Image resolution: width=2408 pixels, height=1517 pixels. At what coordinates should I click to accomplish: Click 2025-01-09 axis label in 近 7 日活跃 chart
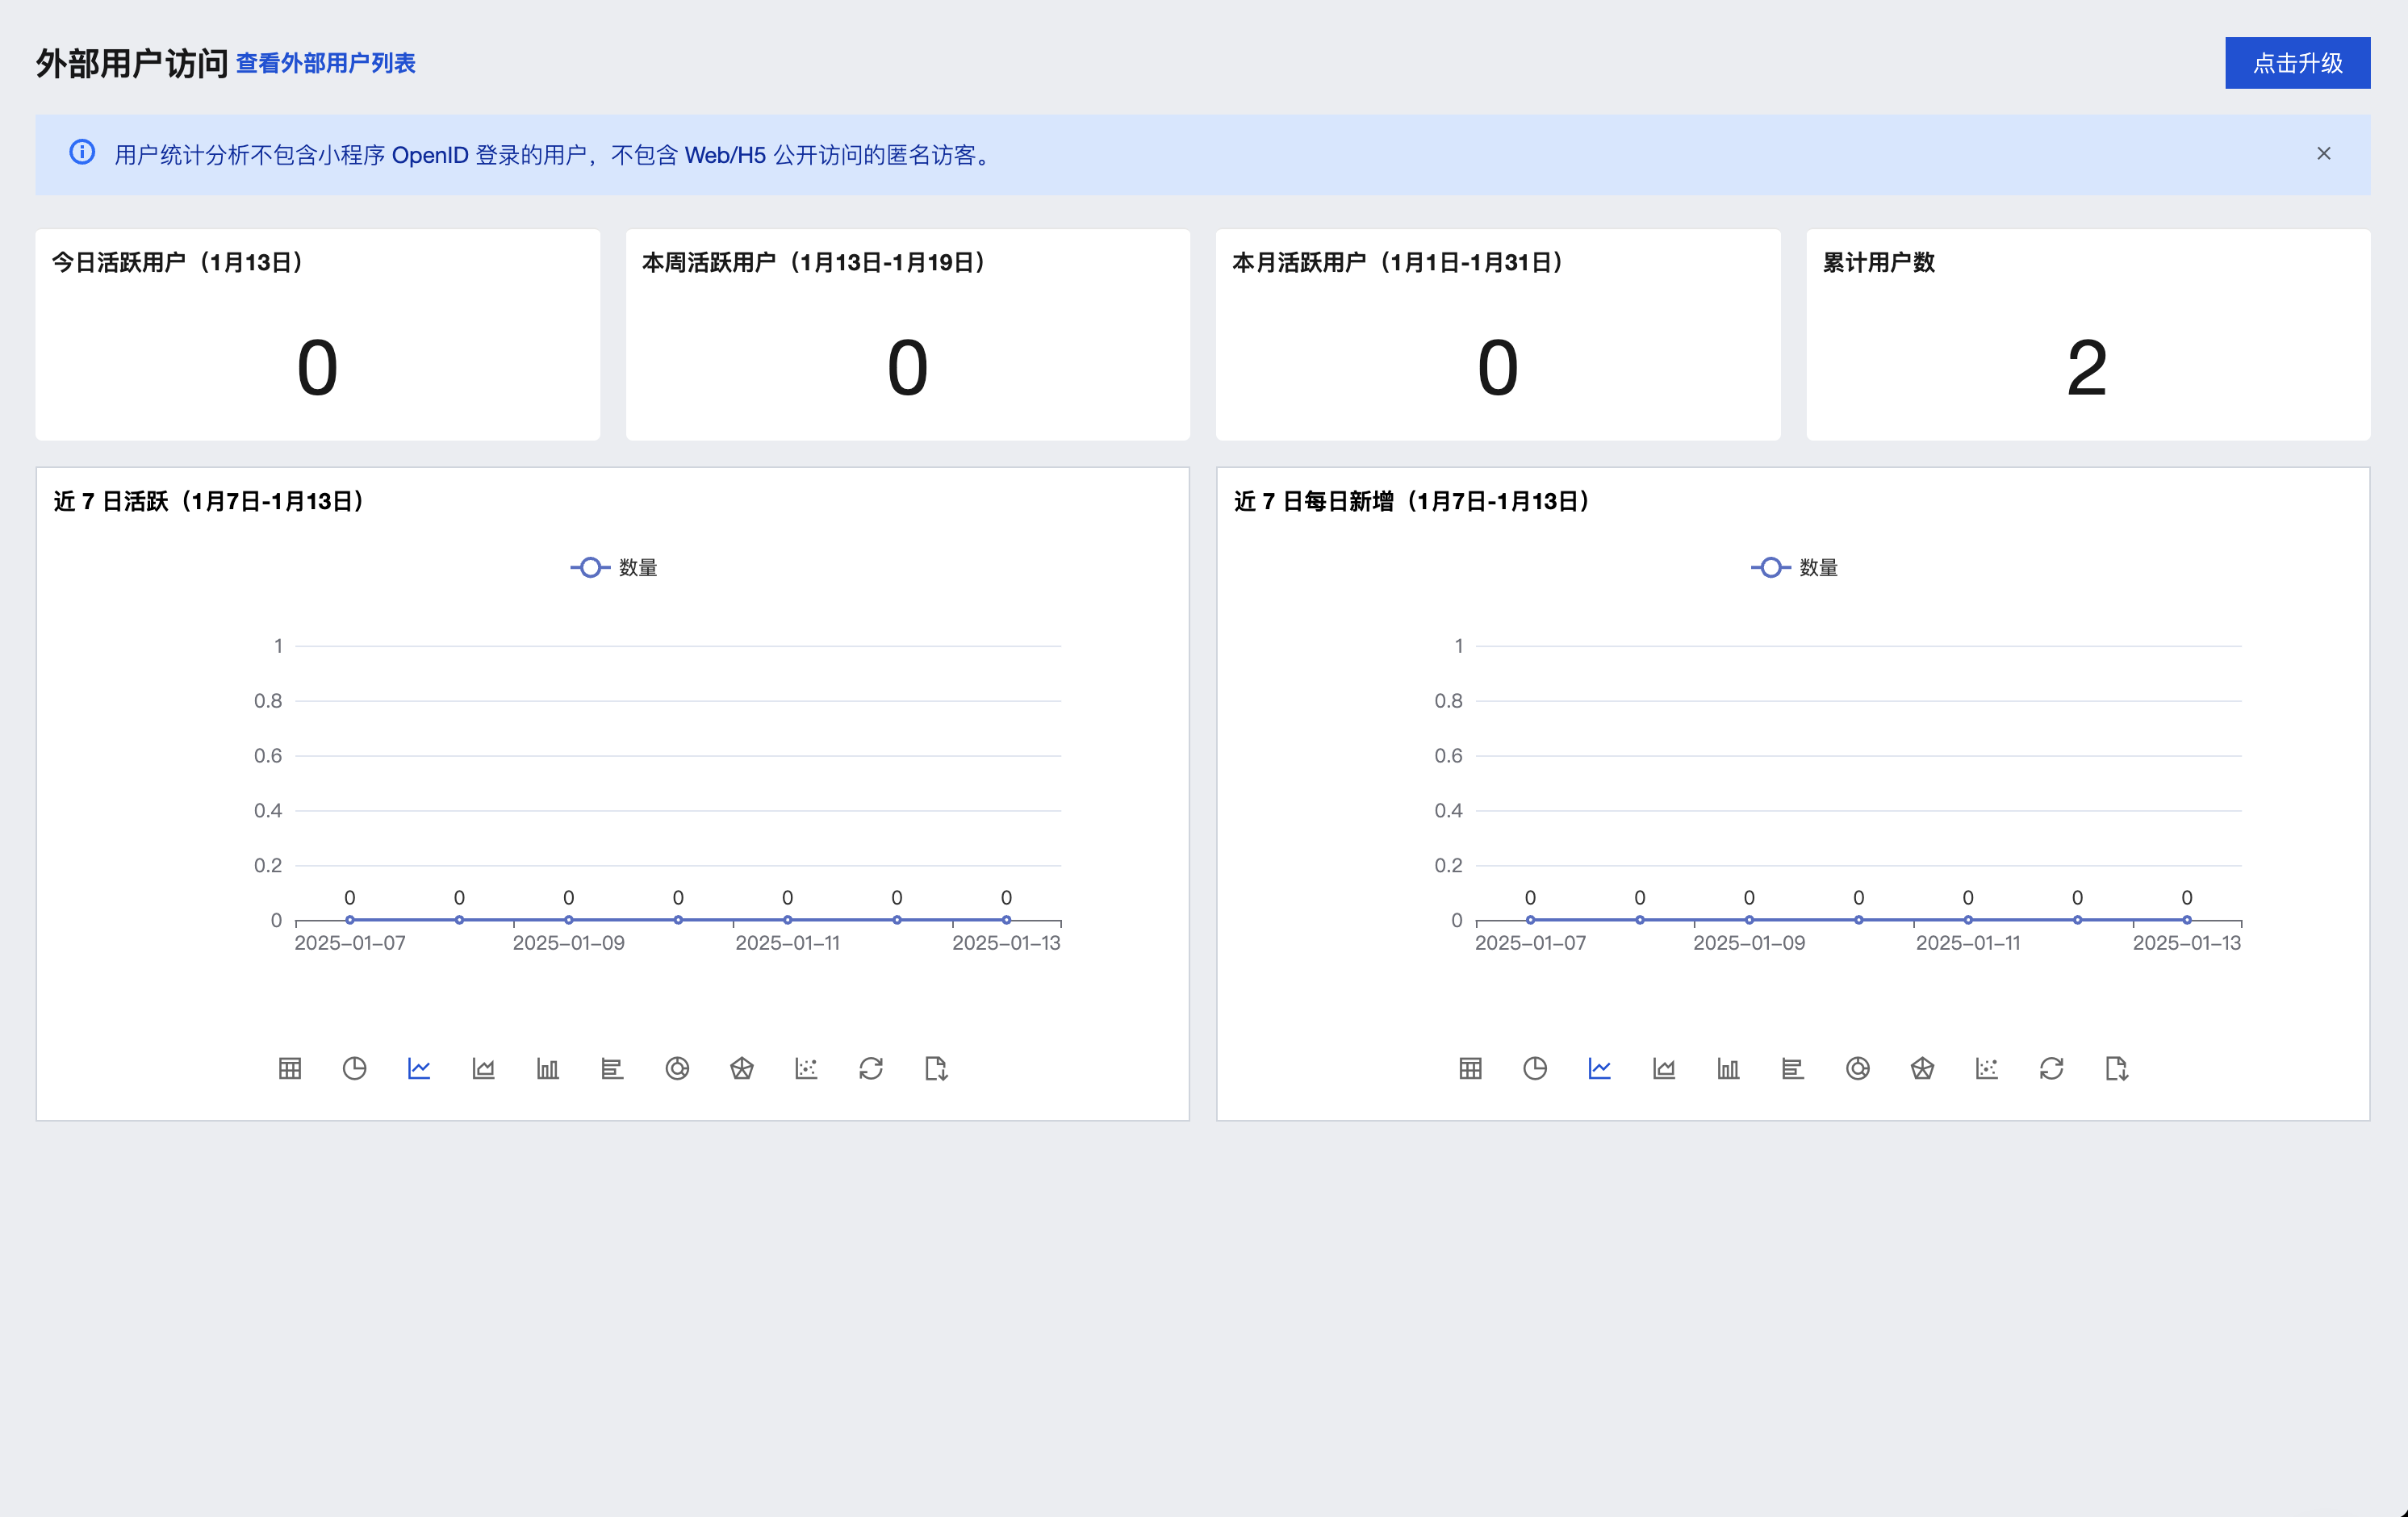click(568, 943)
